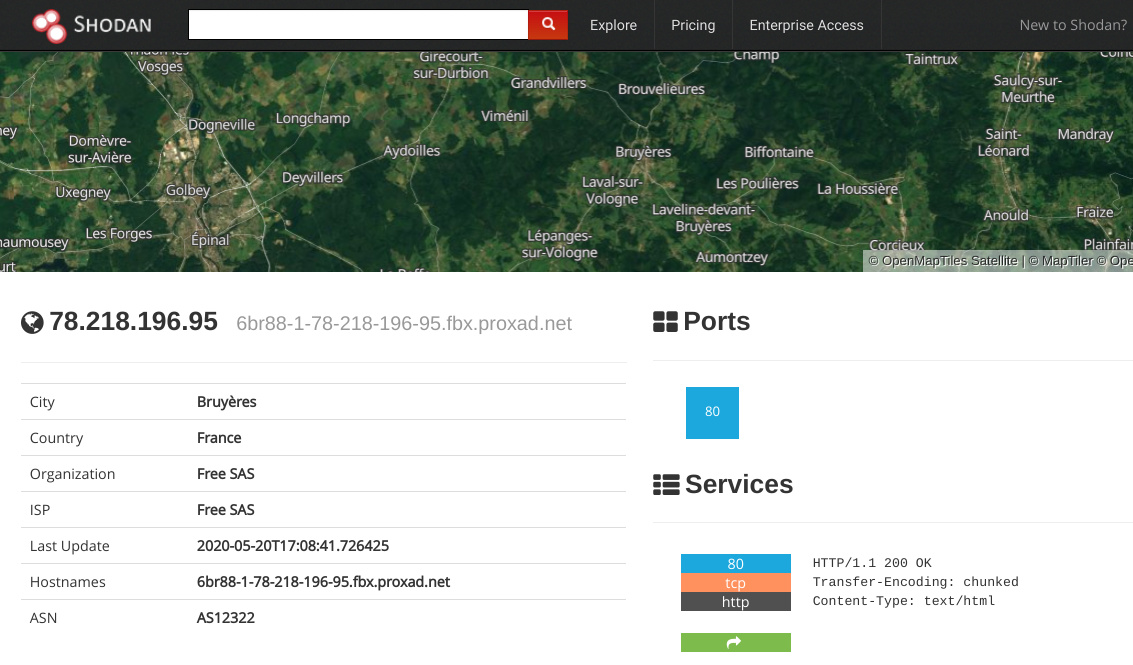Click the ISP value Free SAS
Screen dimensions: 1133x665
(225, 510)
